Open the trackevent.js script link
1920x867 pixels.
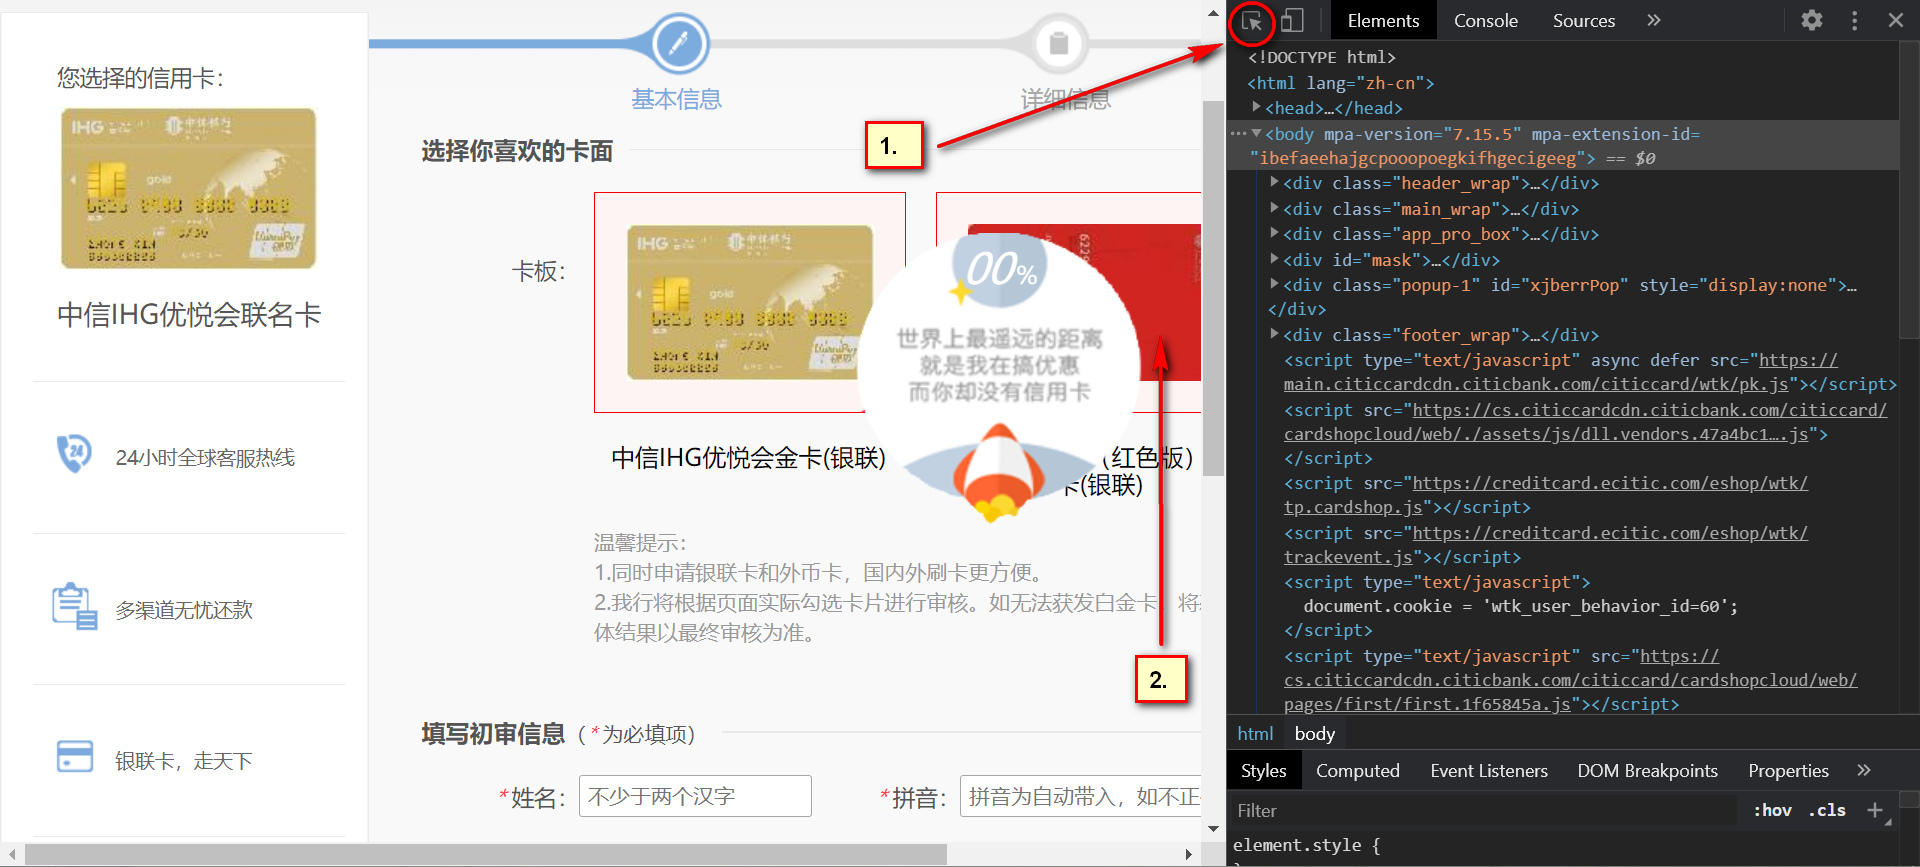(1546, 545)
